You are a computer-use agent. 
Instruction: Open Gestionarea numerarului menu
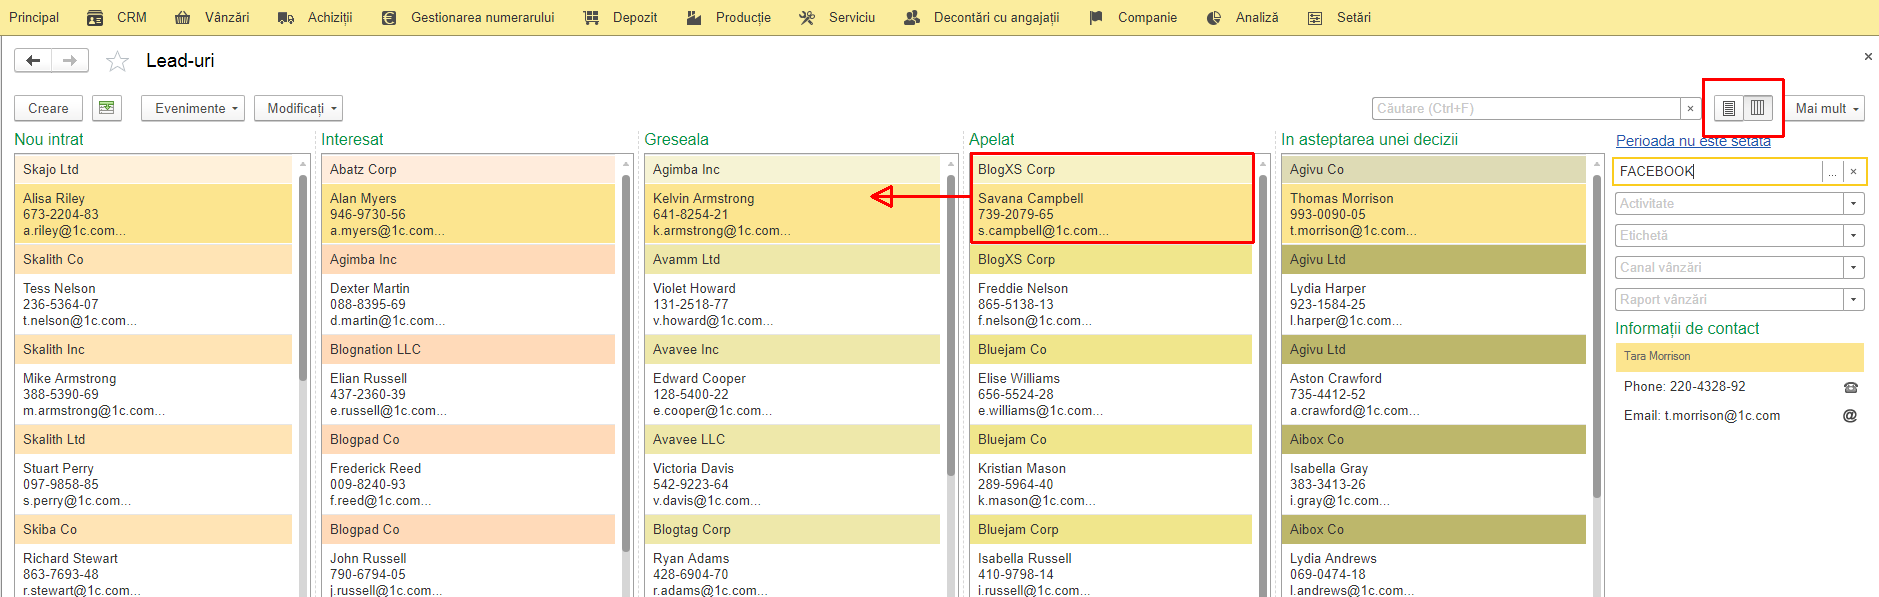[468, 17]
